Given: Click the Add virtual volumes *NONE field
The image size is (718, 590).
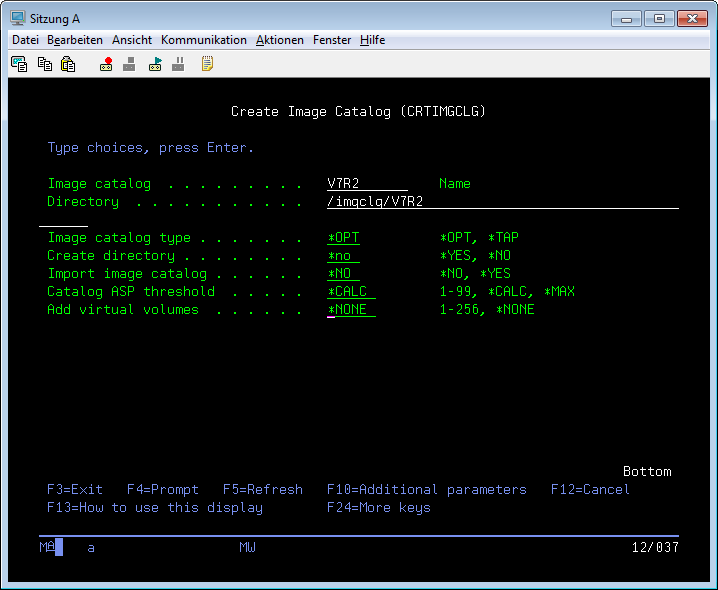Looking at the screenshot, I should tap(351, 310).
